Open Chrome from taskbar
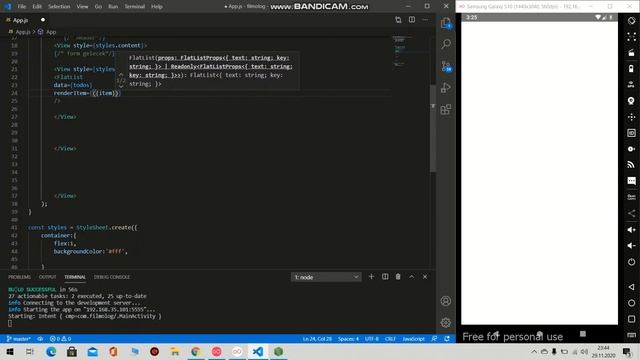The width and height of the screenshot is (640, 360). 196,351
